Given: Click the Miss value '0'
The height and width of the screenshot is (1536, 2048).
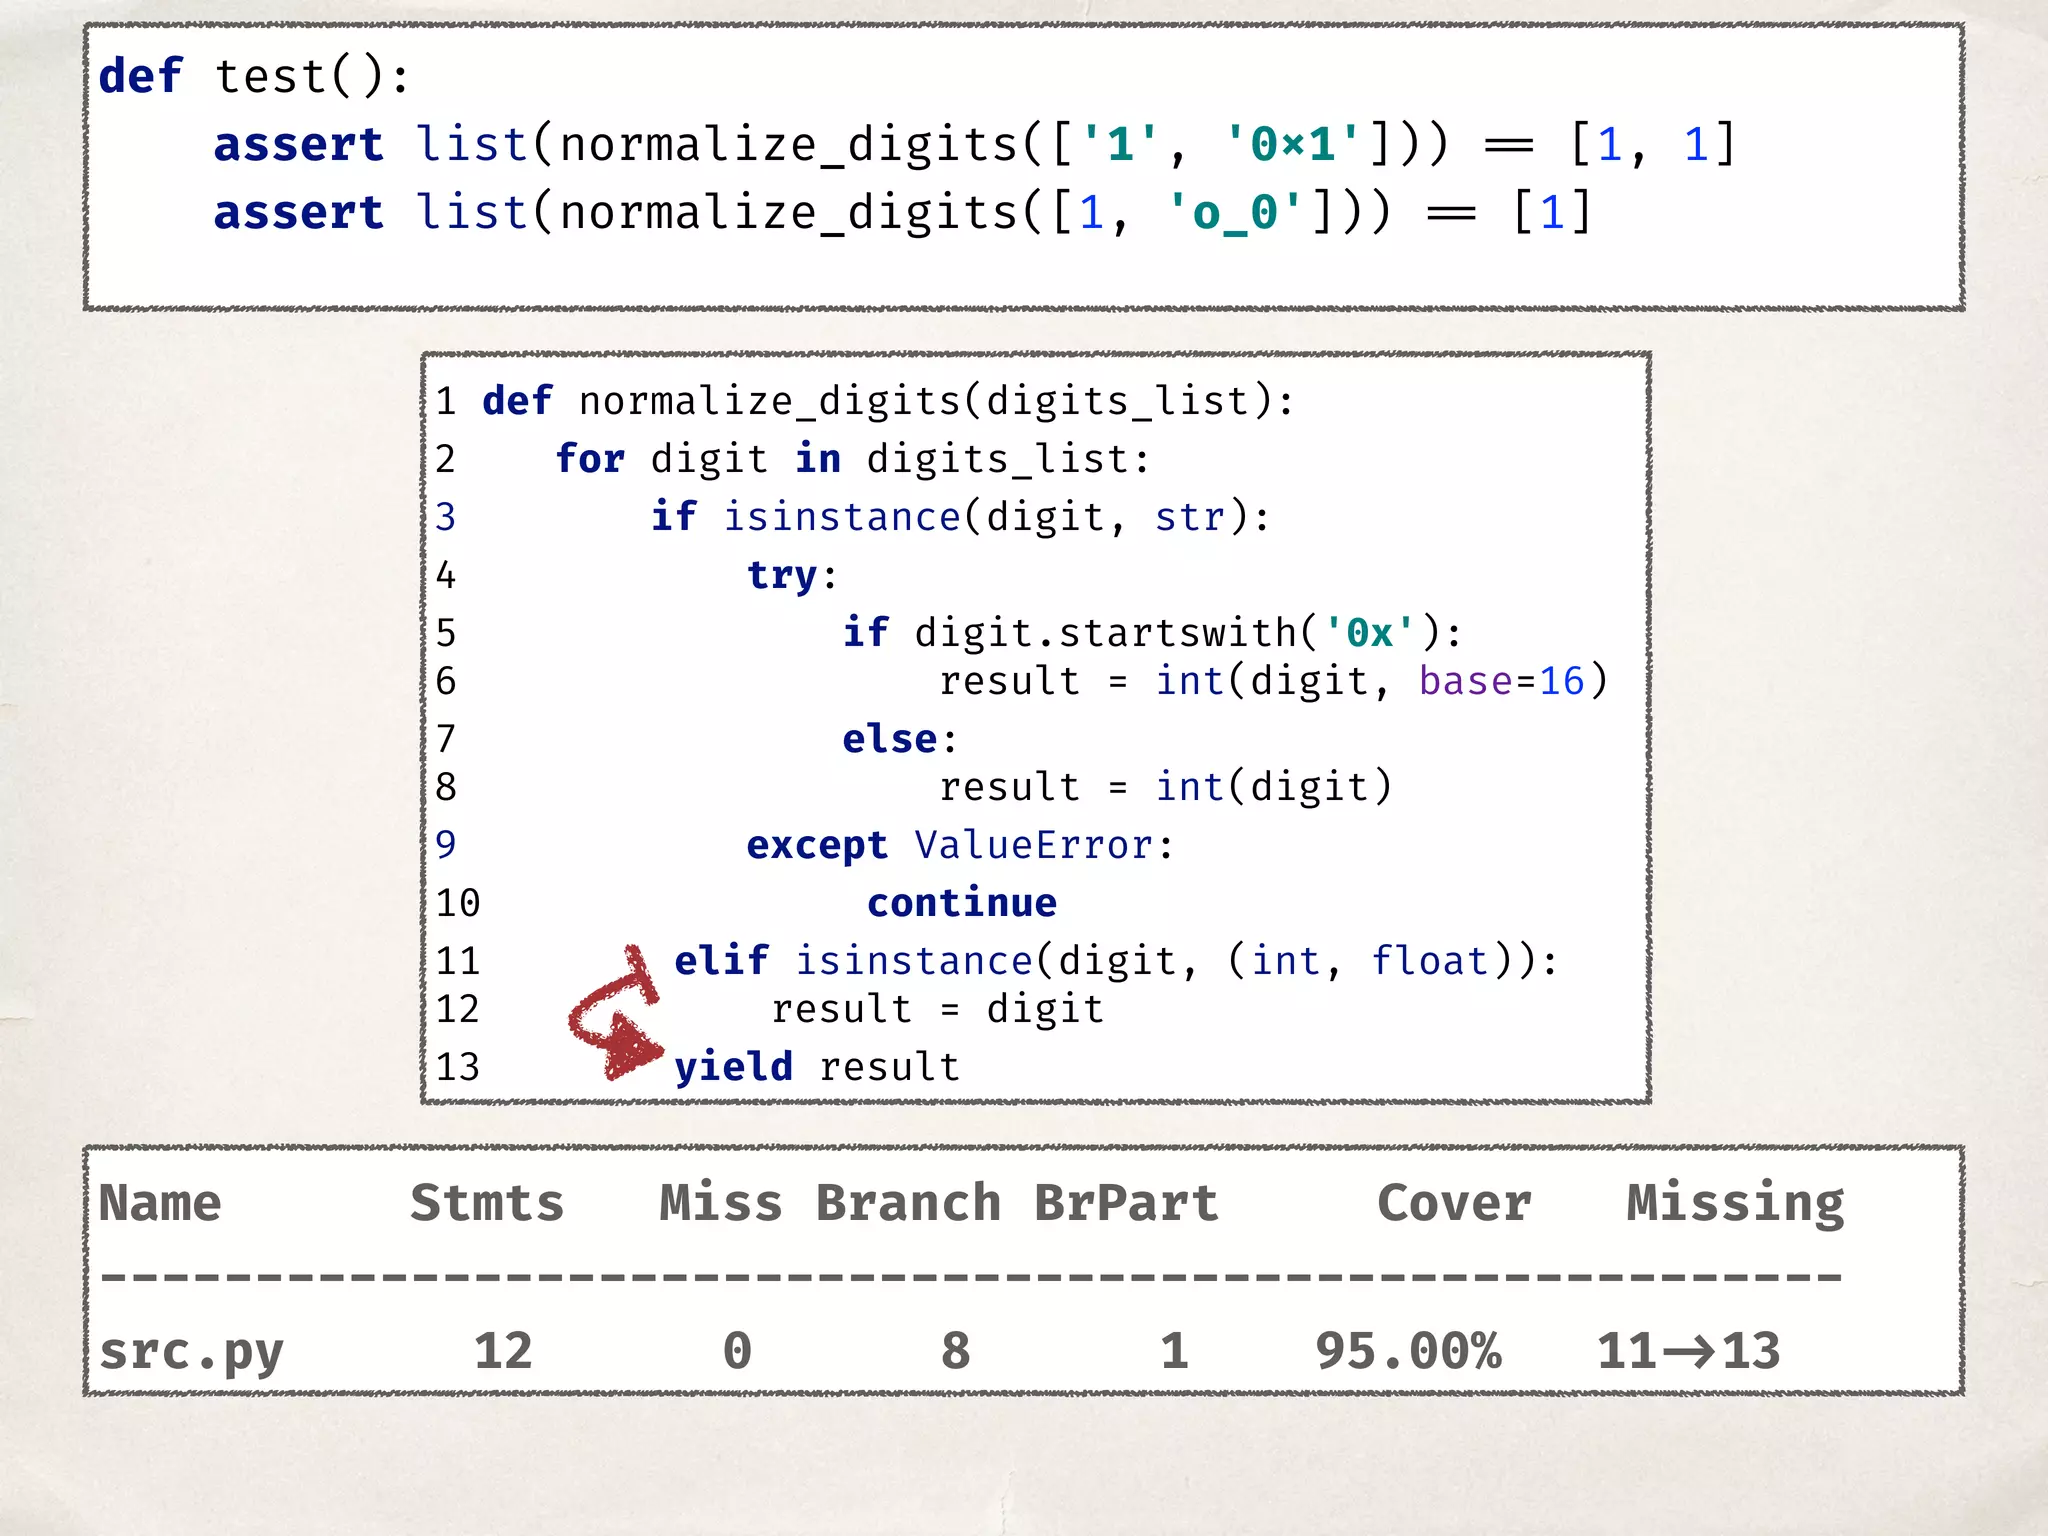Looking at the screenshot, I should [x=737, y=1351].
